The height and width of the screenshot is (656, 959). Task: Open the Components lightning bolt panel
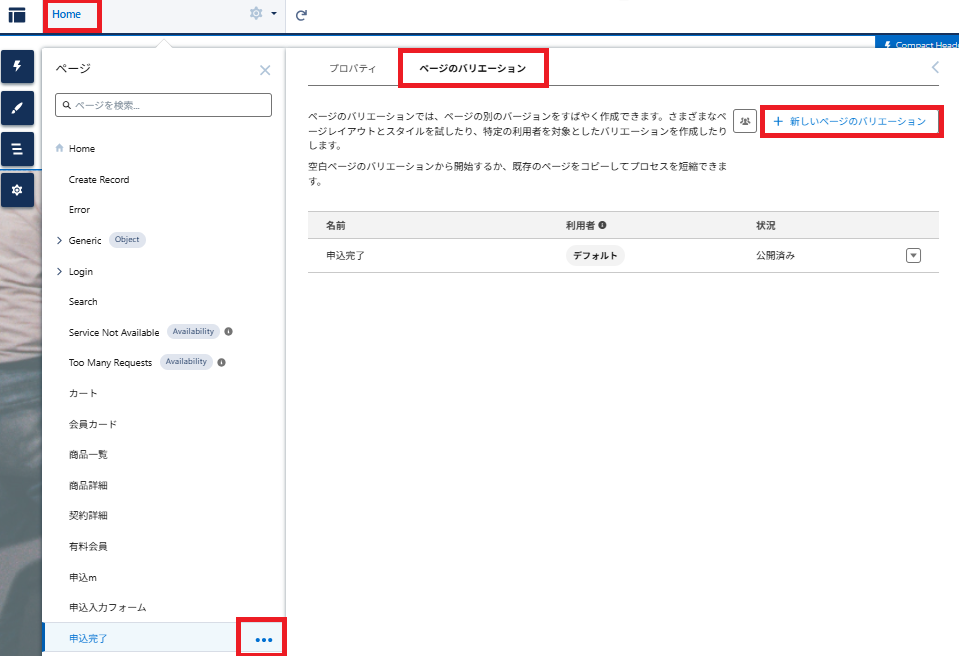[17, 66]
